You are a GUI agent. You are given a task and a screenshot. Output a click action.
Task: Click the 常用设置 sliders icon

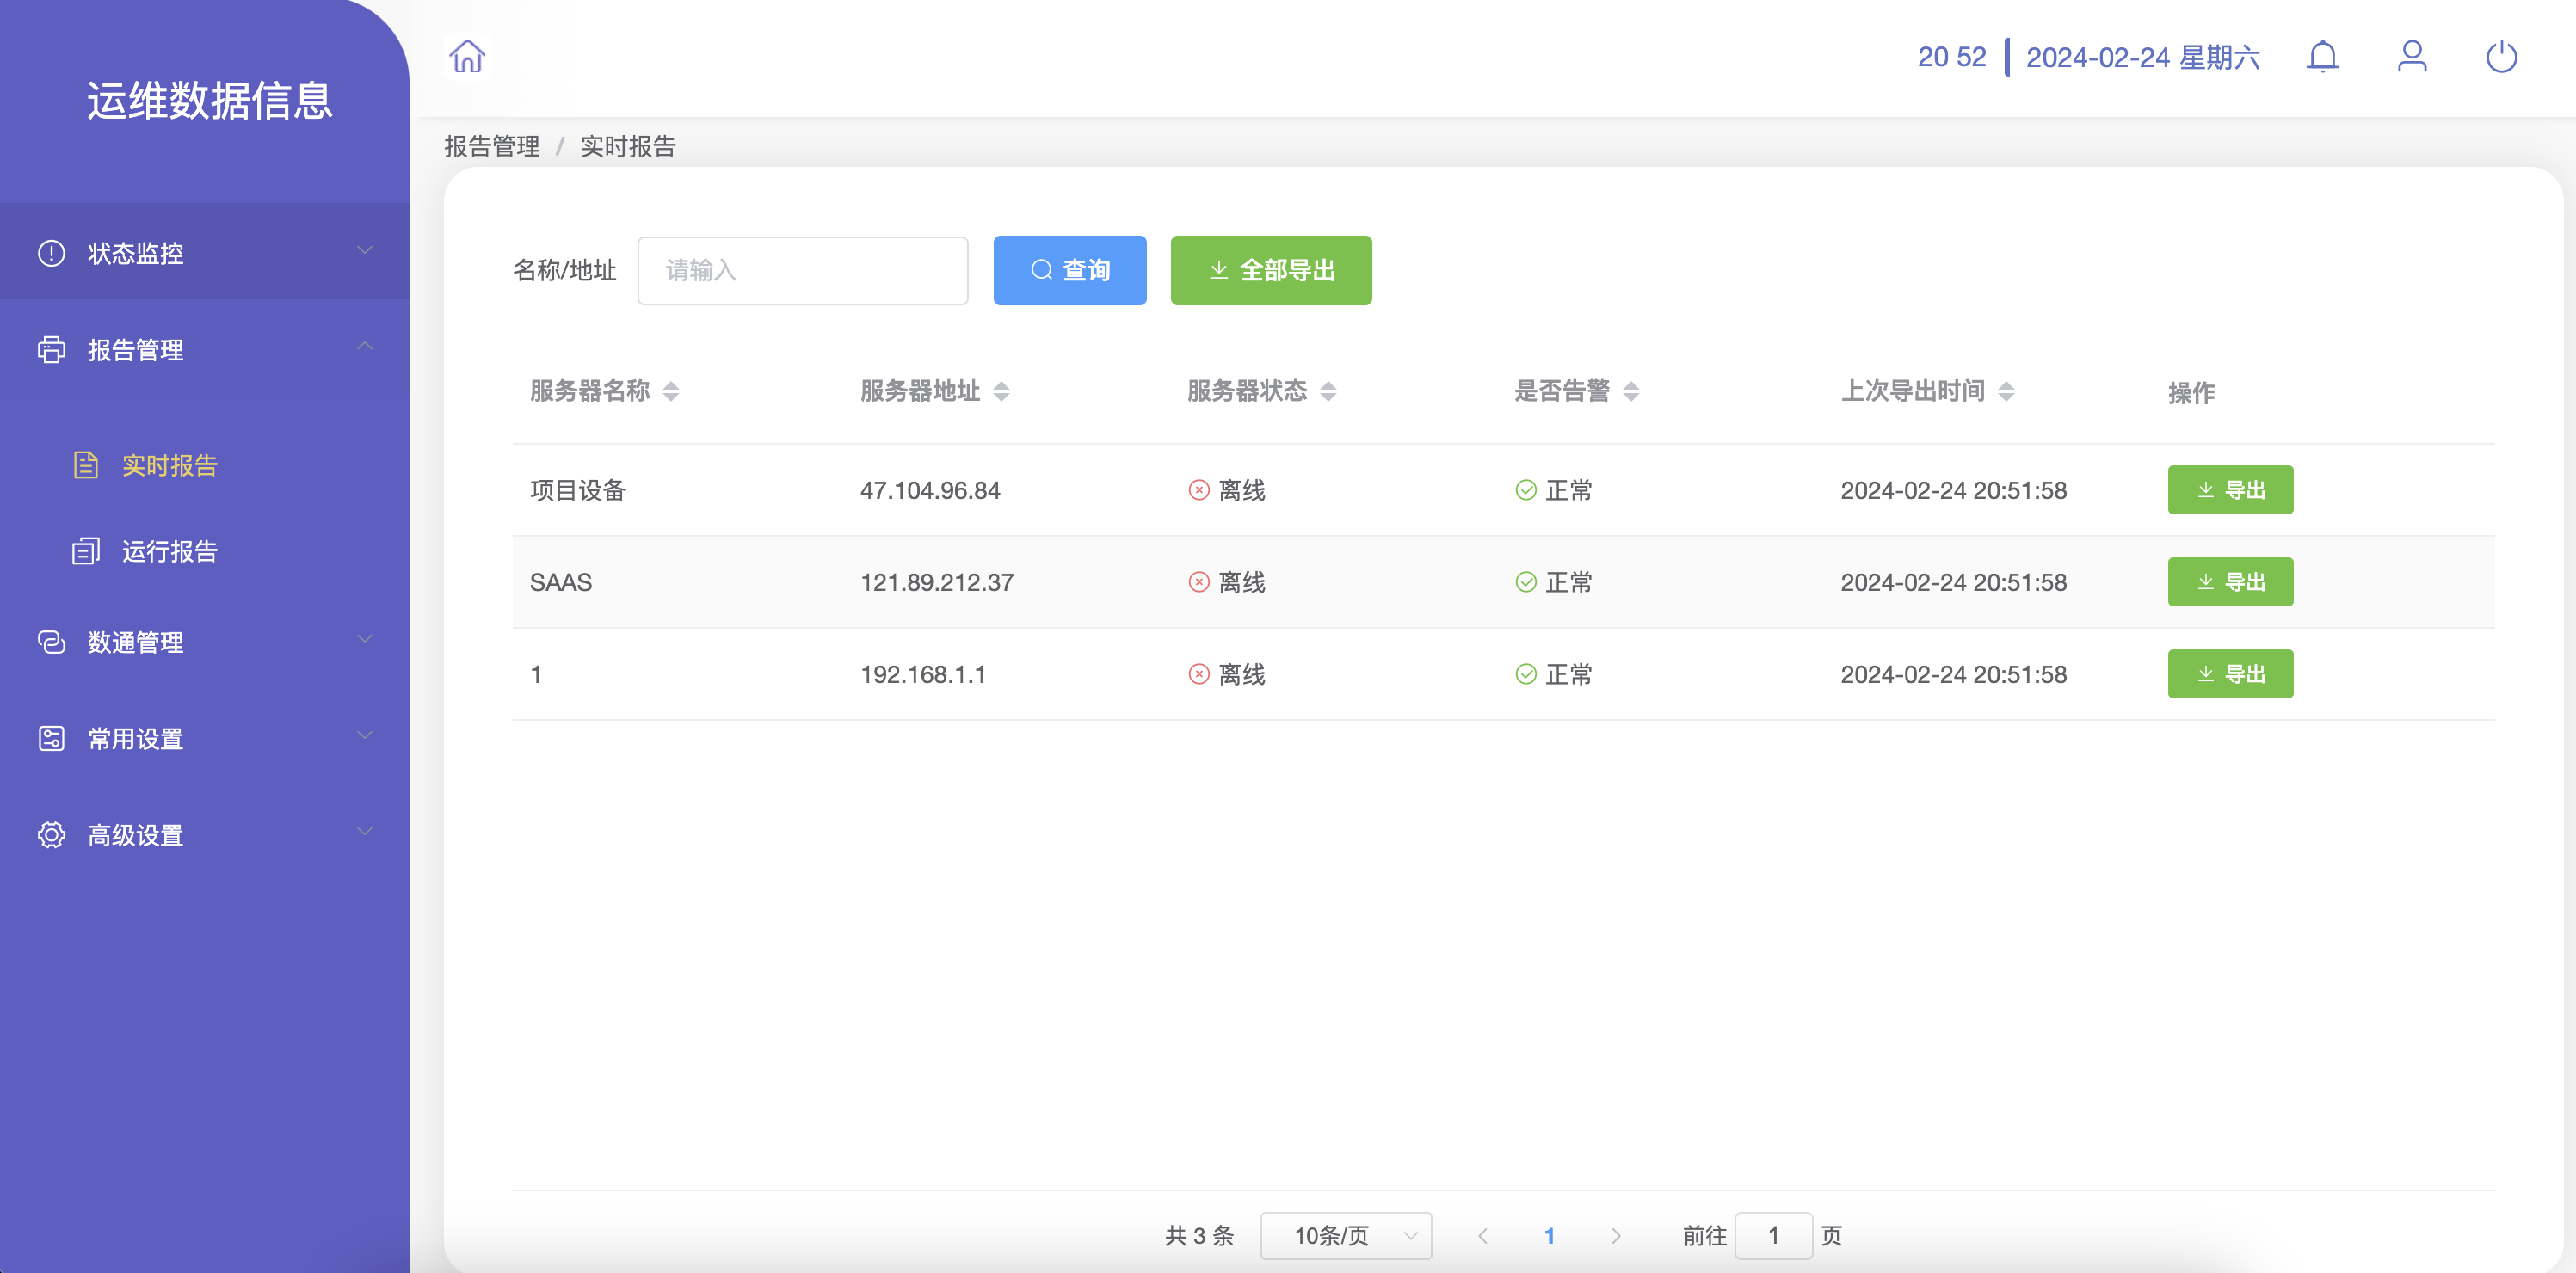tap(51, 739)
